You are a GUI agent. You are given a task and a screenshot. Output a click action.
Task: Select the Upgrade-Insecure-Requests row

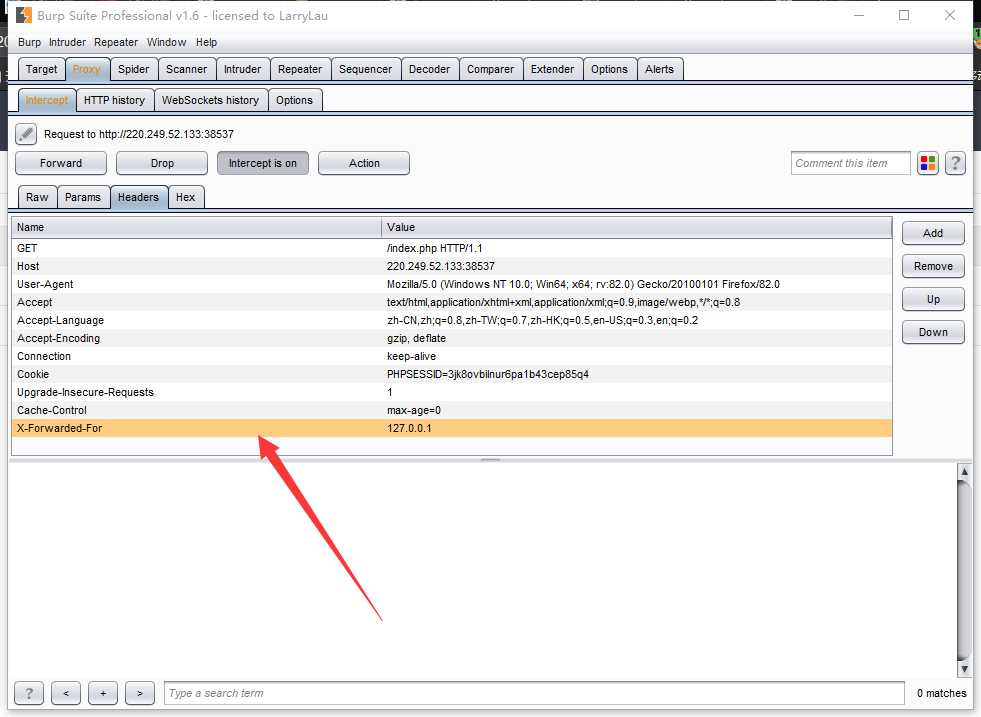[452, 392]
